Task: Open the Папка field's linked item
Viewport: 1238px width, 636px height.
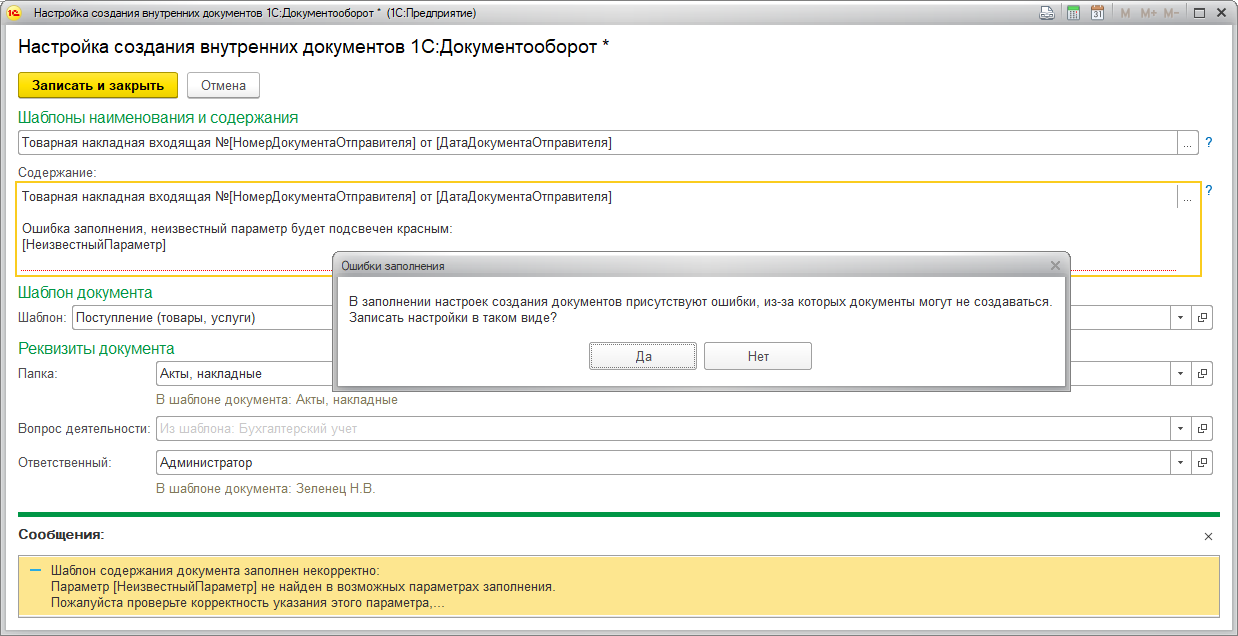Action: pyautogui.click(x=1203, y=373)
